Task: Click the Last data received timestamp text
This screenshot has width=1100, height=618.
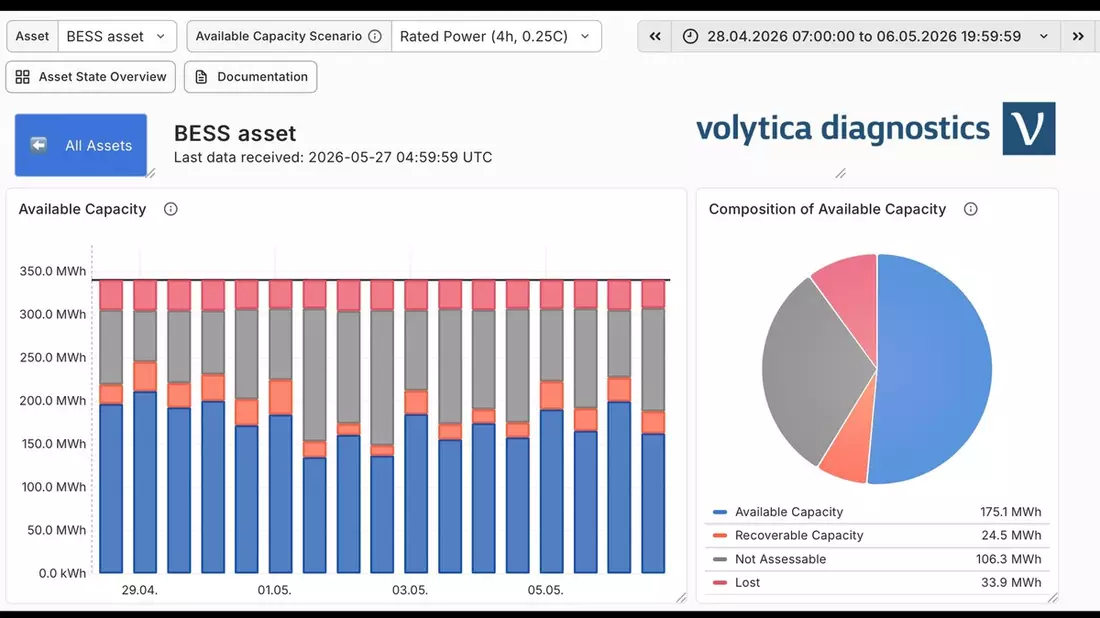Action: coord(333,157)
